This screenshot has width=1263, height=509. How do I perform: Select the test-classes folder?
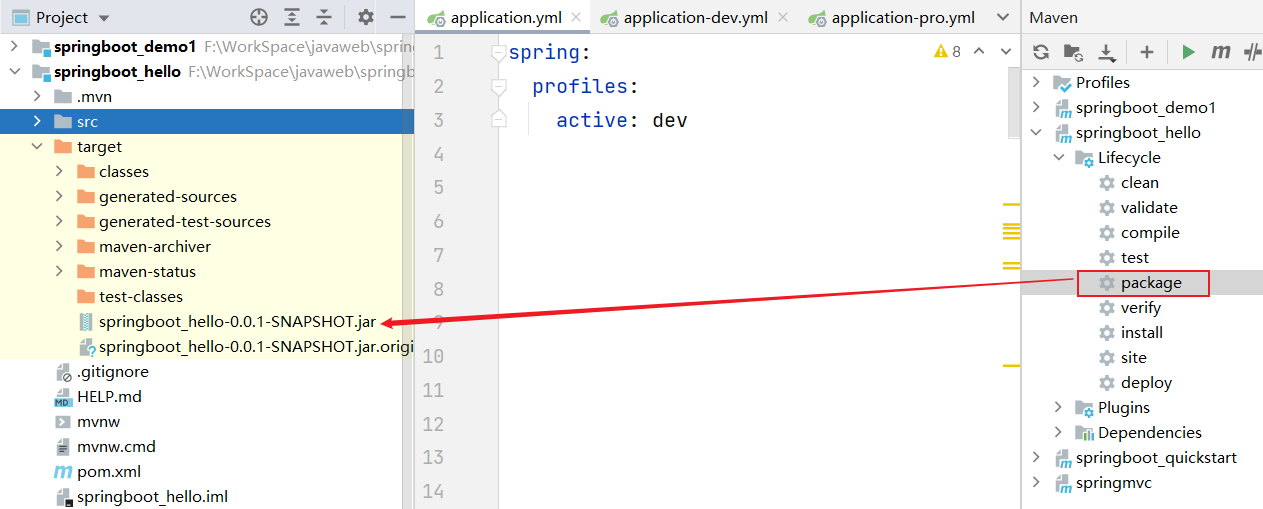tap(141, 296)
